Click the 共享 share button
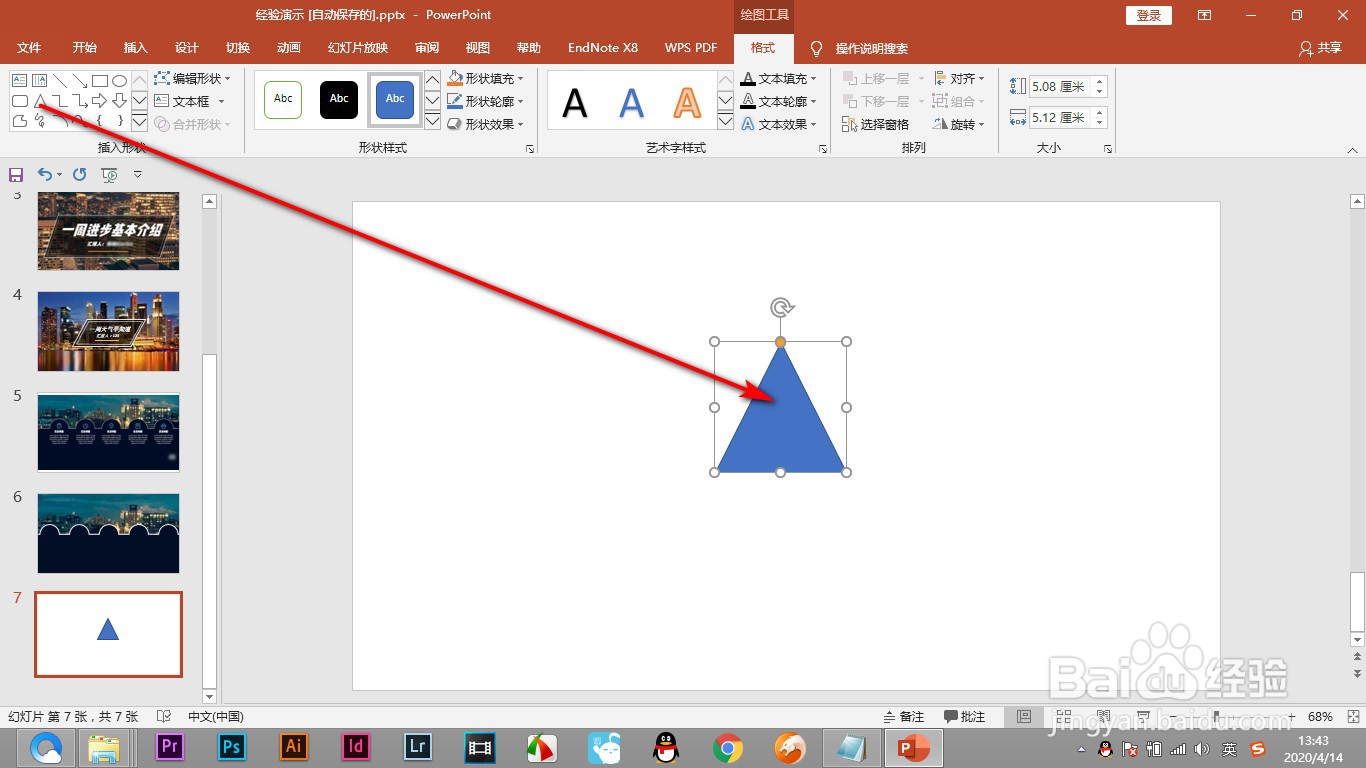Viewport: 1366px width, 768px height. pyautogui.click(x=1321, y=48)
